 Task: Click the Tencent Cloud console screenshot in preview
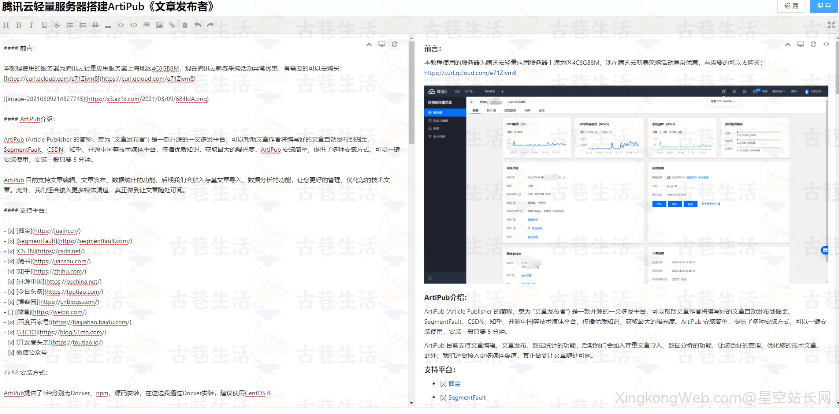pos(626,184)
